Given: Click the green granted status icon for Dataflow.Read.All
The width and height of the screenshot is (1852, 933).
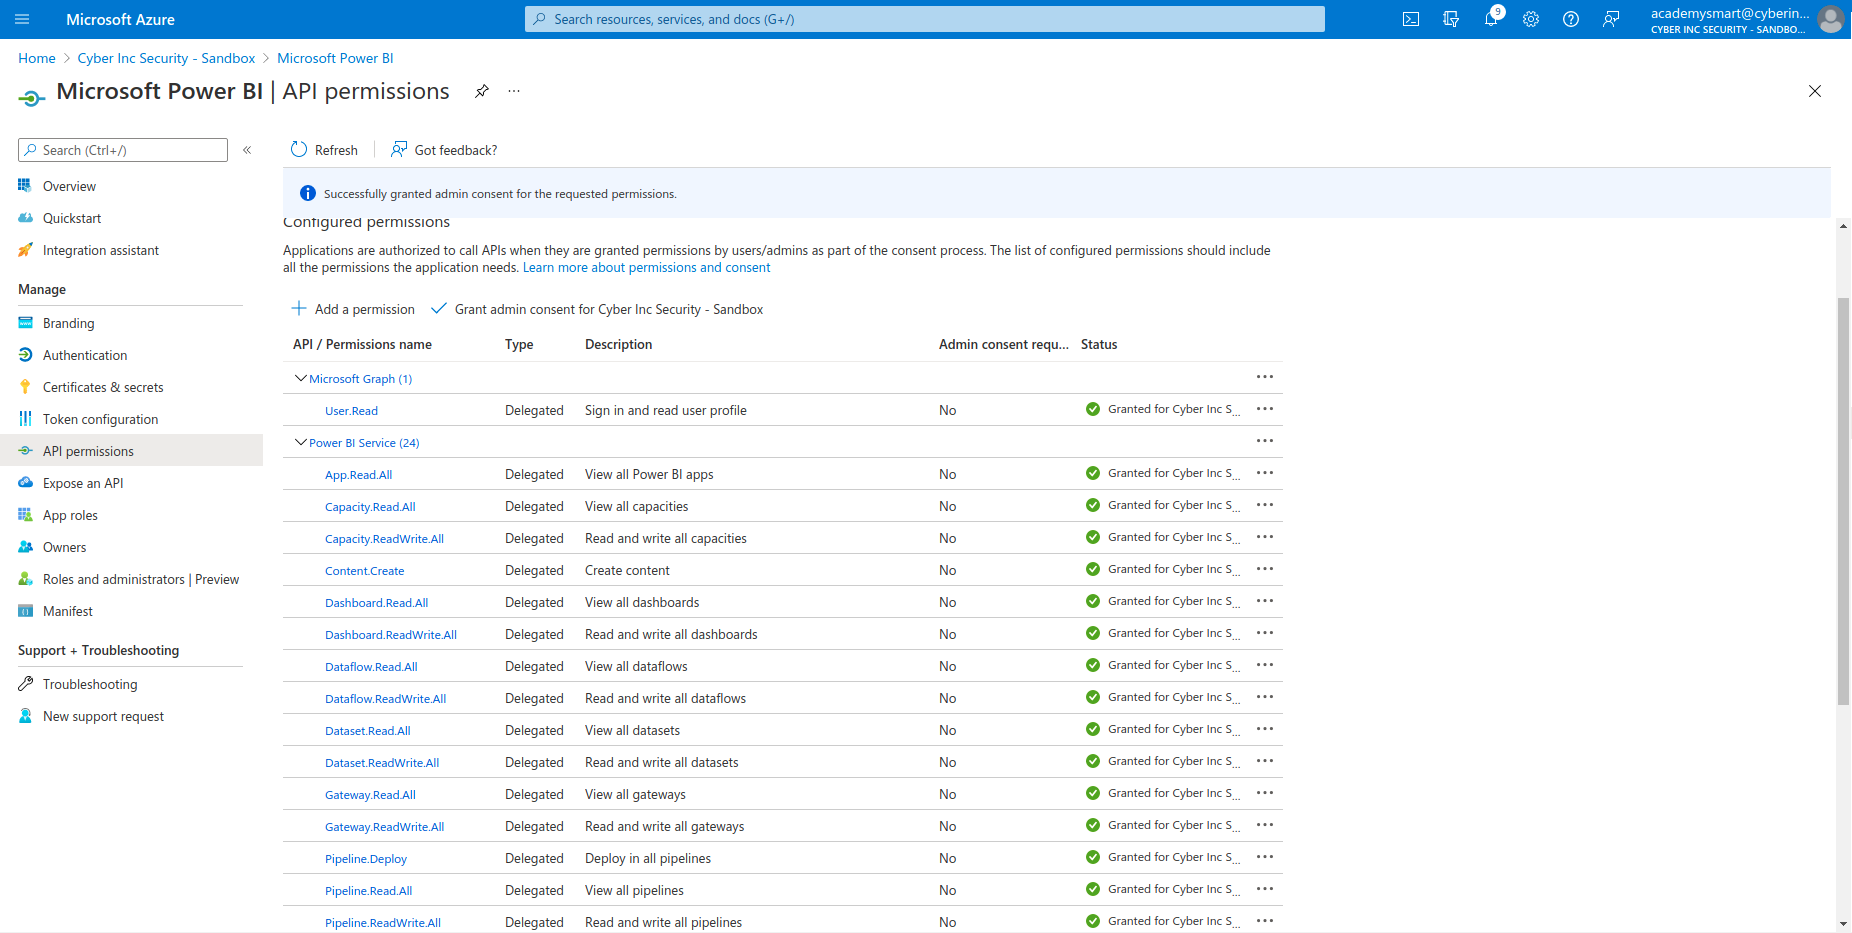Looking at the screenshot, I should [1093, 665].
